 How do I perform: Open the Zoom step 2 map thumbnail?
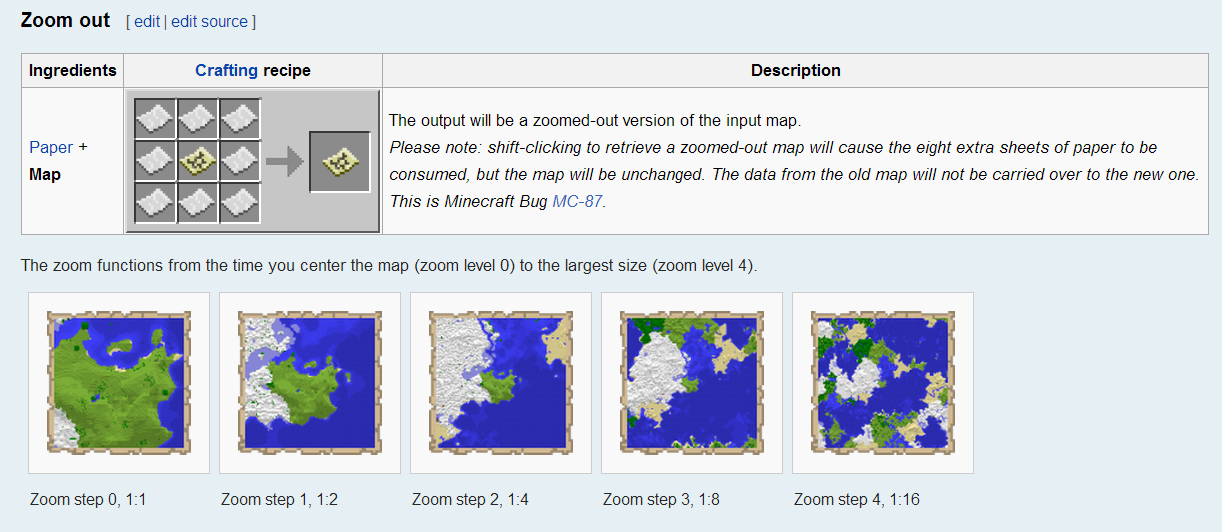(501, 382)
